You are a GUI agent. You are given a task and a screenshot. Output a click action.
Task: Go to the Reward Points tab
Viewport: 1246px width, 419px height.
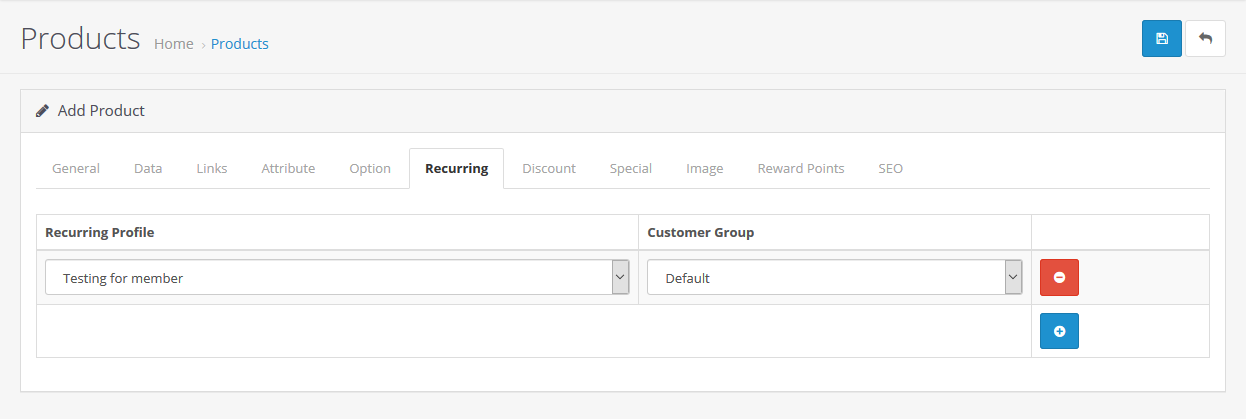point(801,168)
